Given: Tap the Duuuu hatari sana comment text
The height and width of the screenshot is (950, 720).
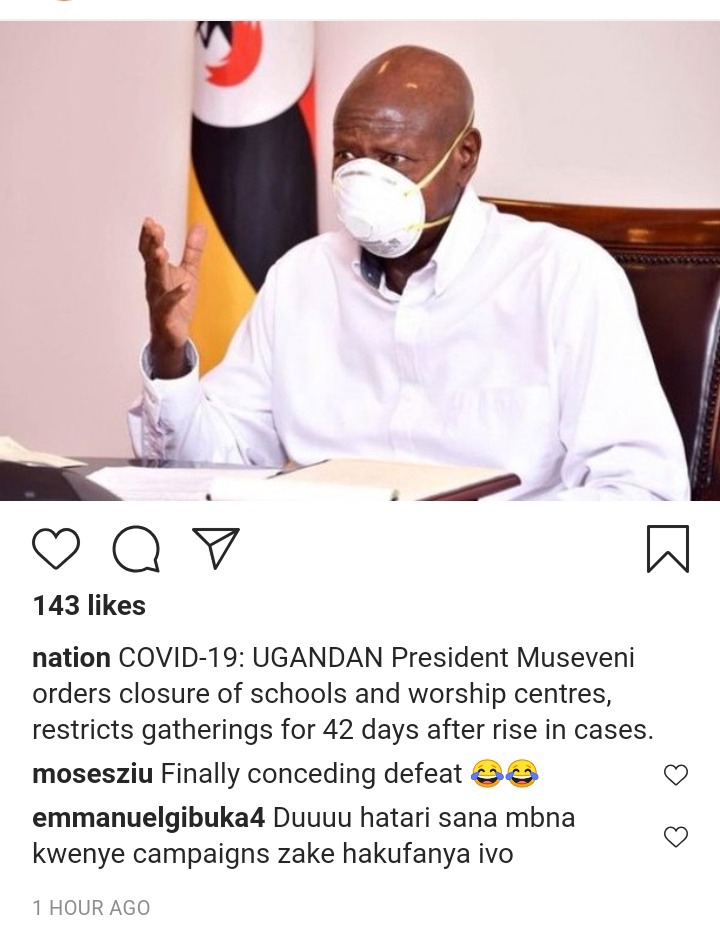Looking at the screenshot, I should point(303,836).
